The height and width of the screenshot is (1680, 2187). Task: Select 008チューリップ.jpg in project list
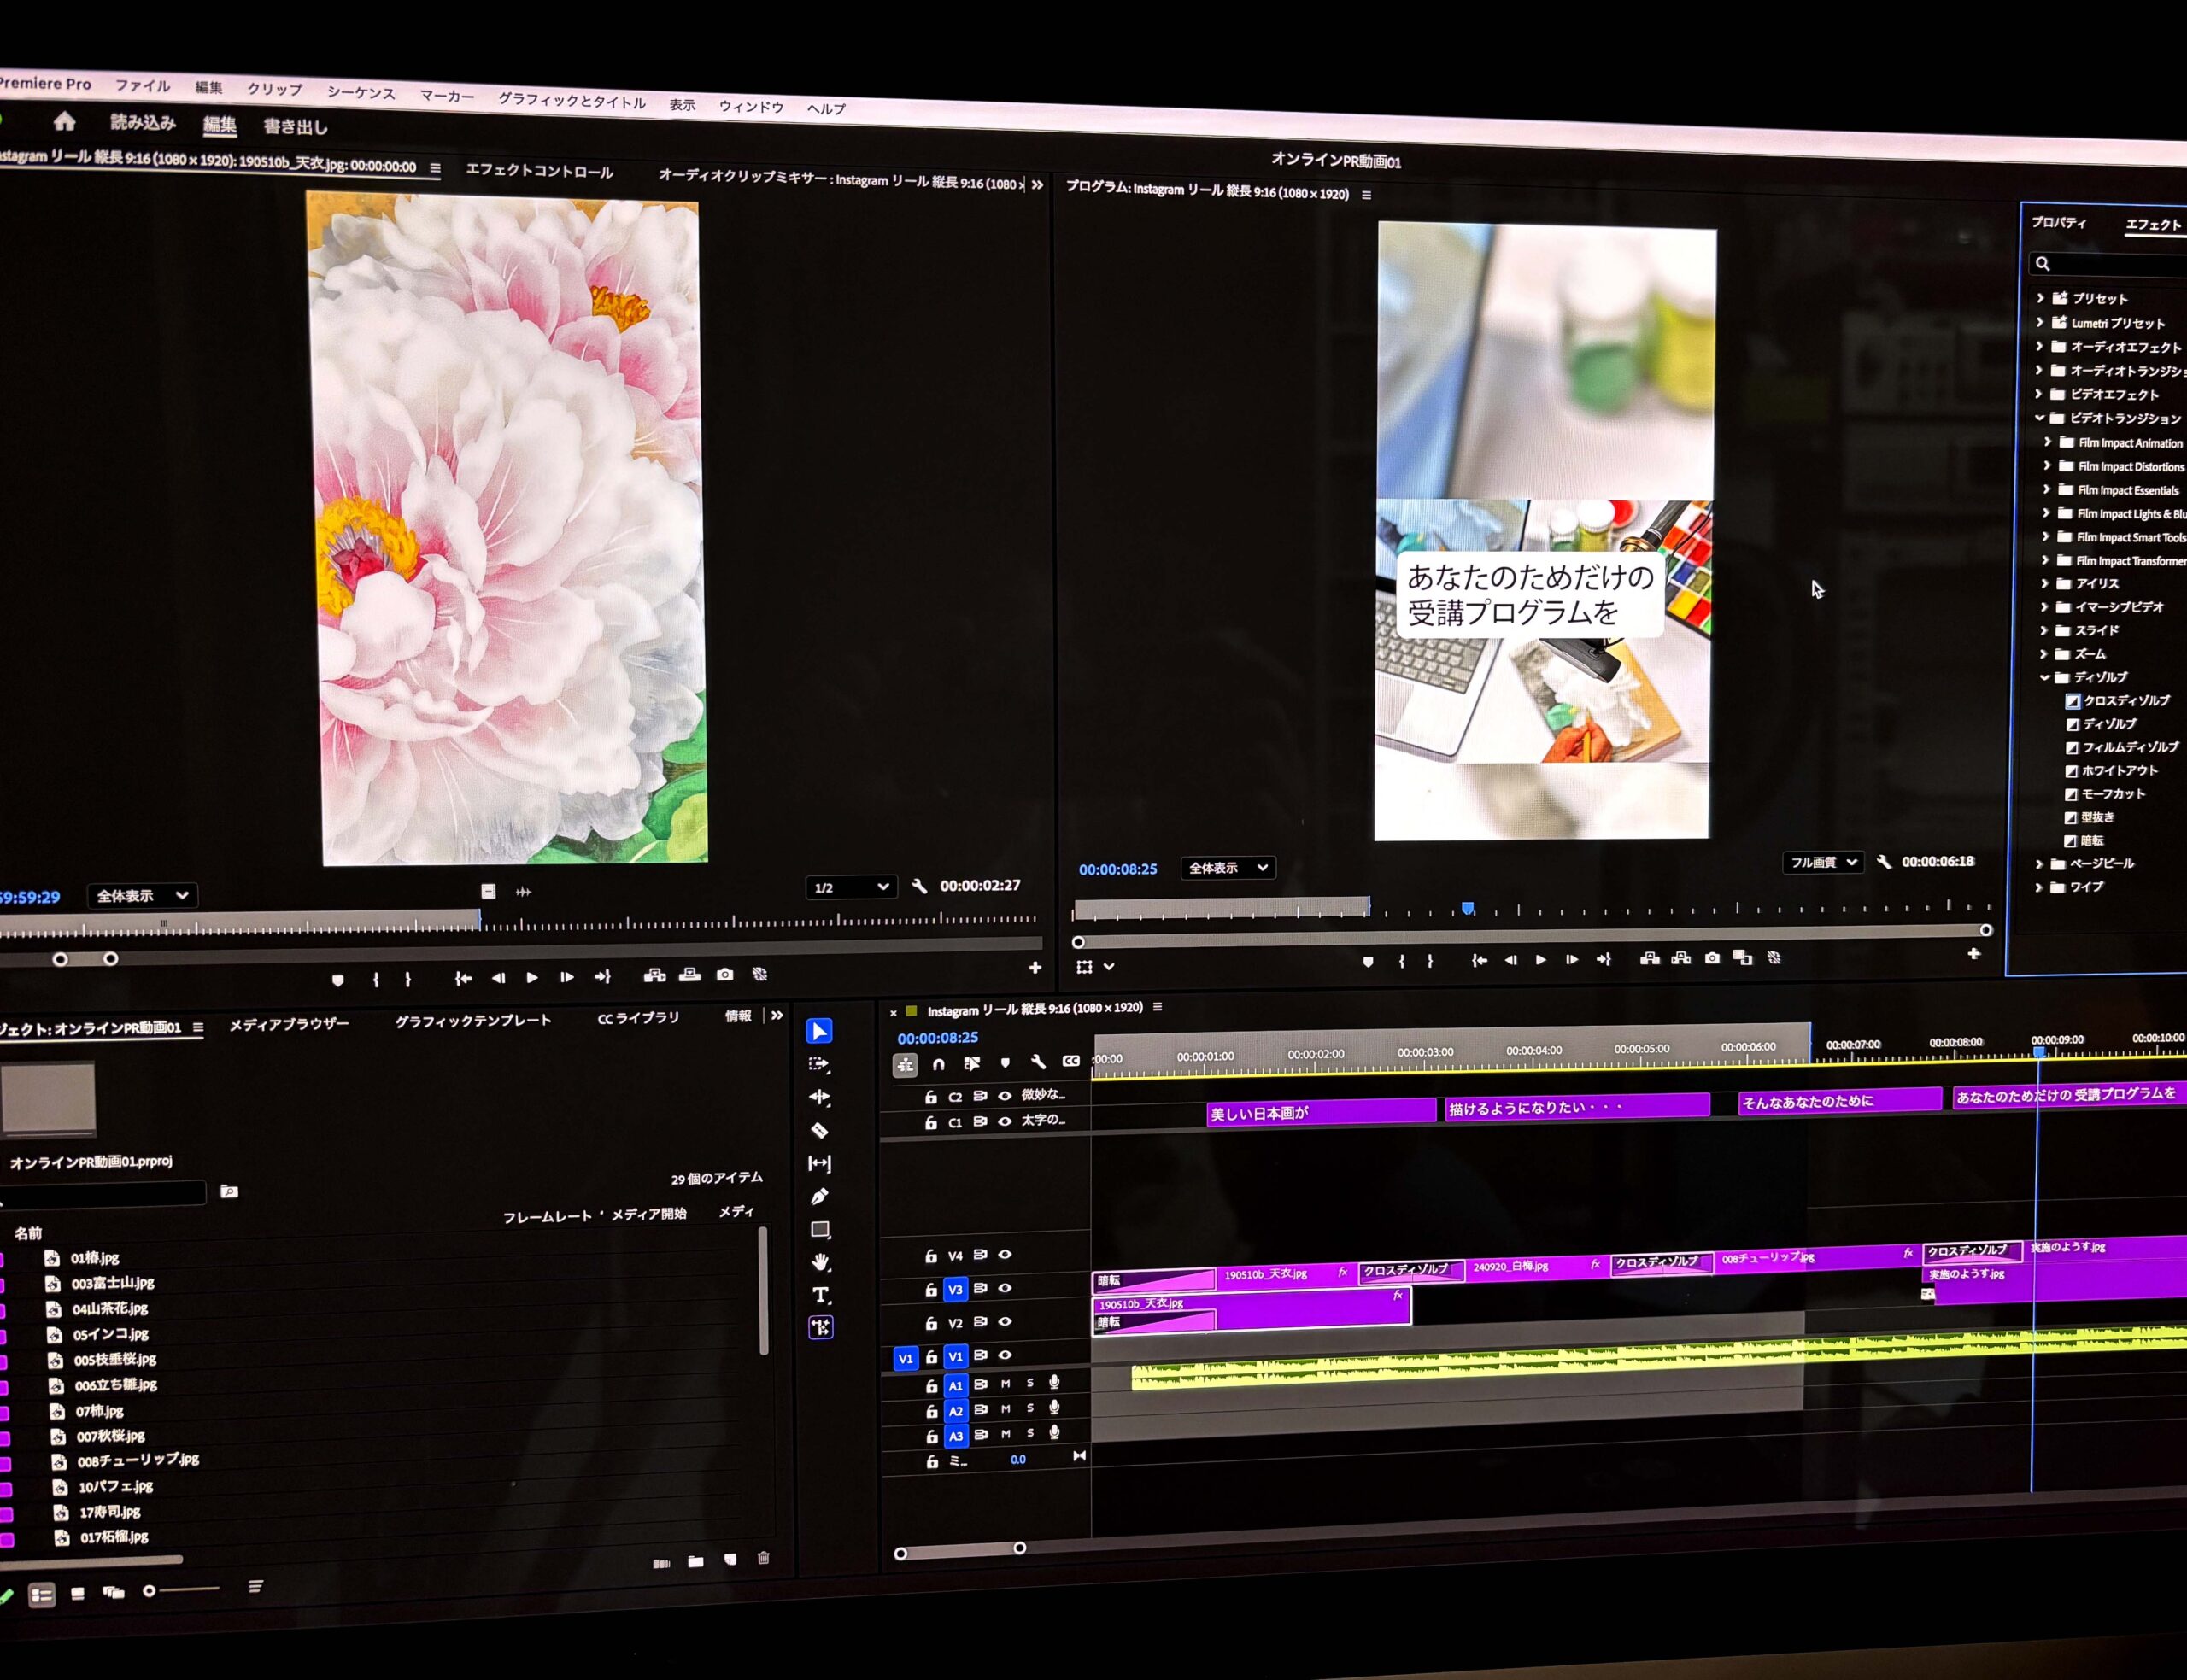click(x=138, y=1460)
